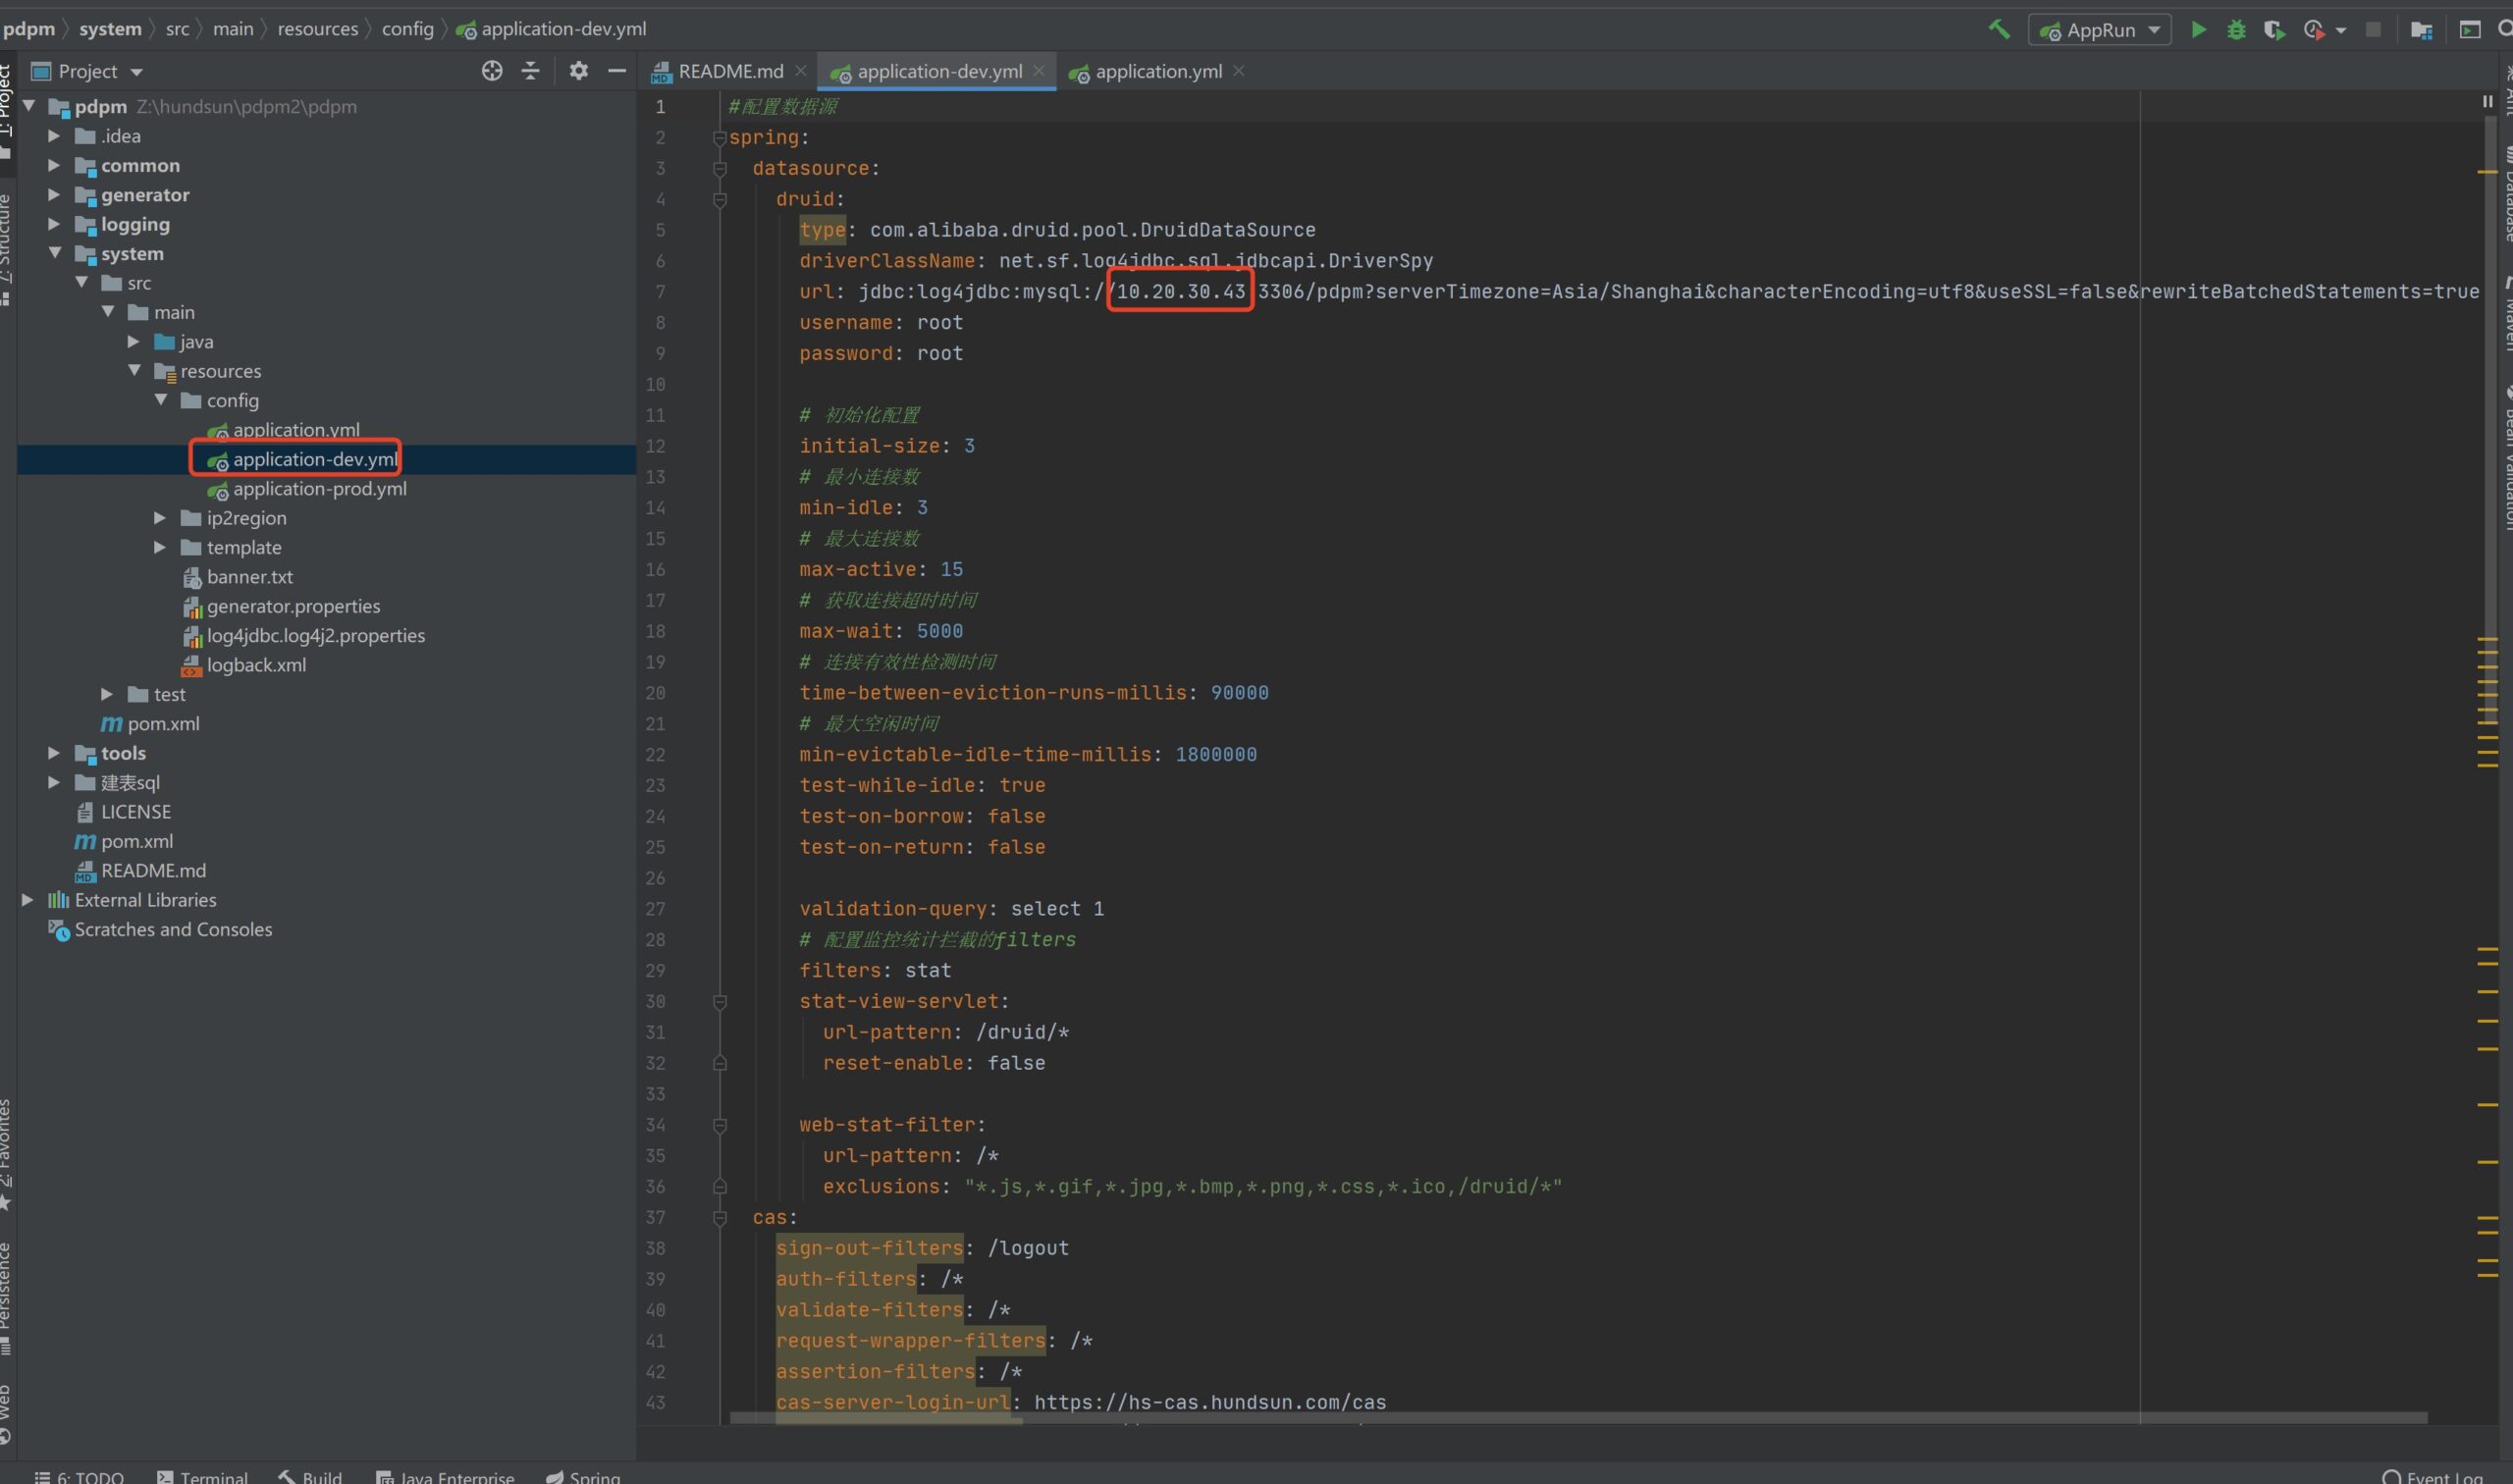Image resolution: width=2513 pixels, height=1484 pixels.
Task: Expand the common module
Action: 54,165
